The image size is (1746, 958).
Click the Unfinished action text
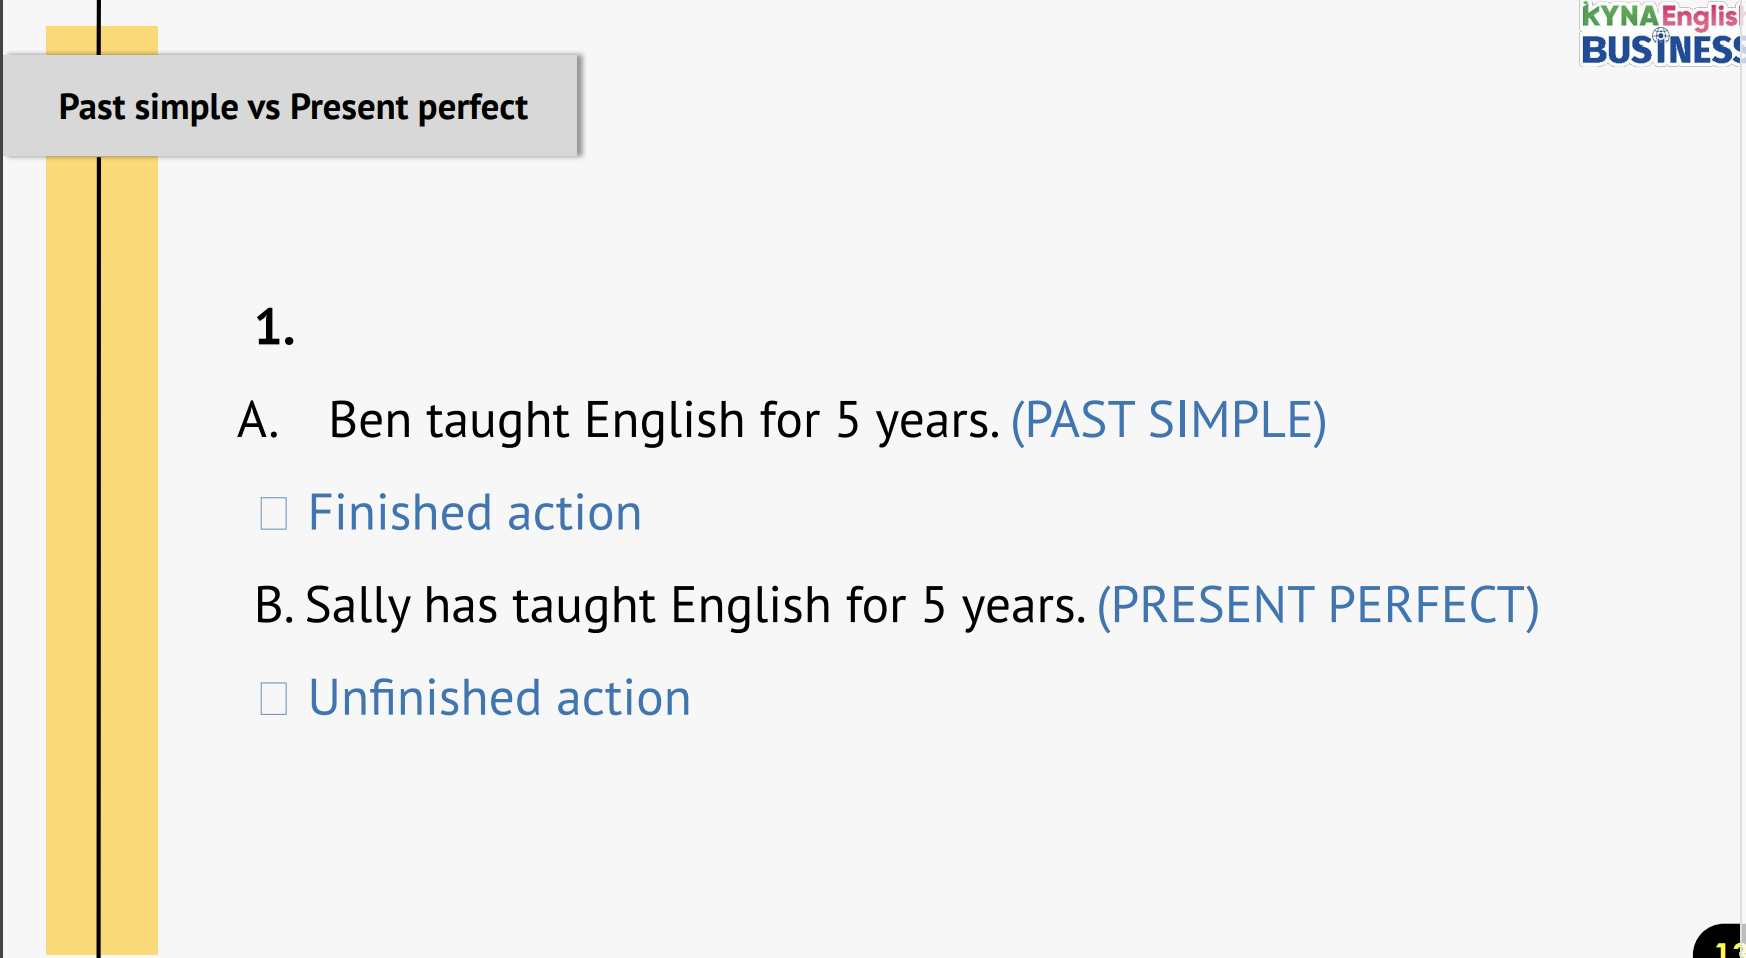click(x=499, y=699)
